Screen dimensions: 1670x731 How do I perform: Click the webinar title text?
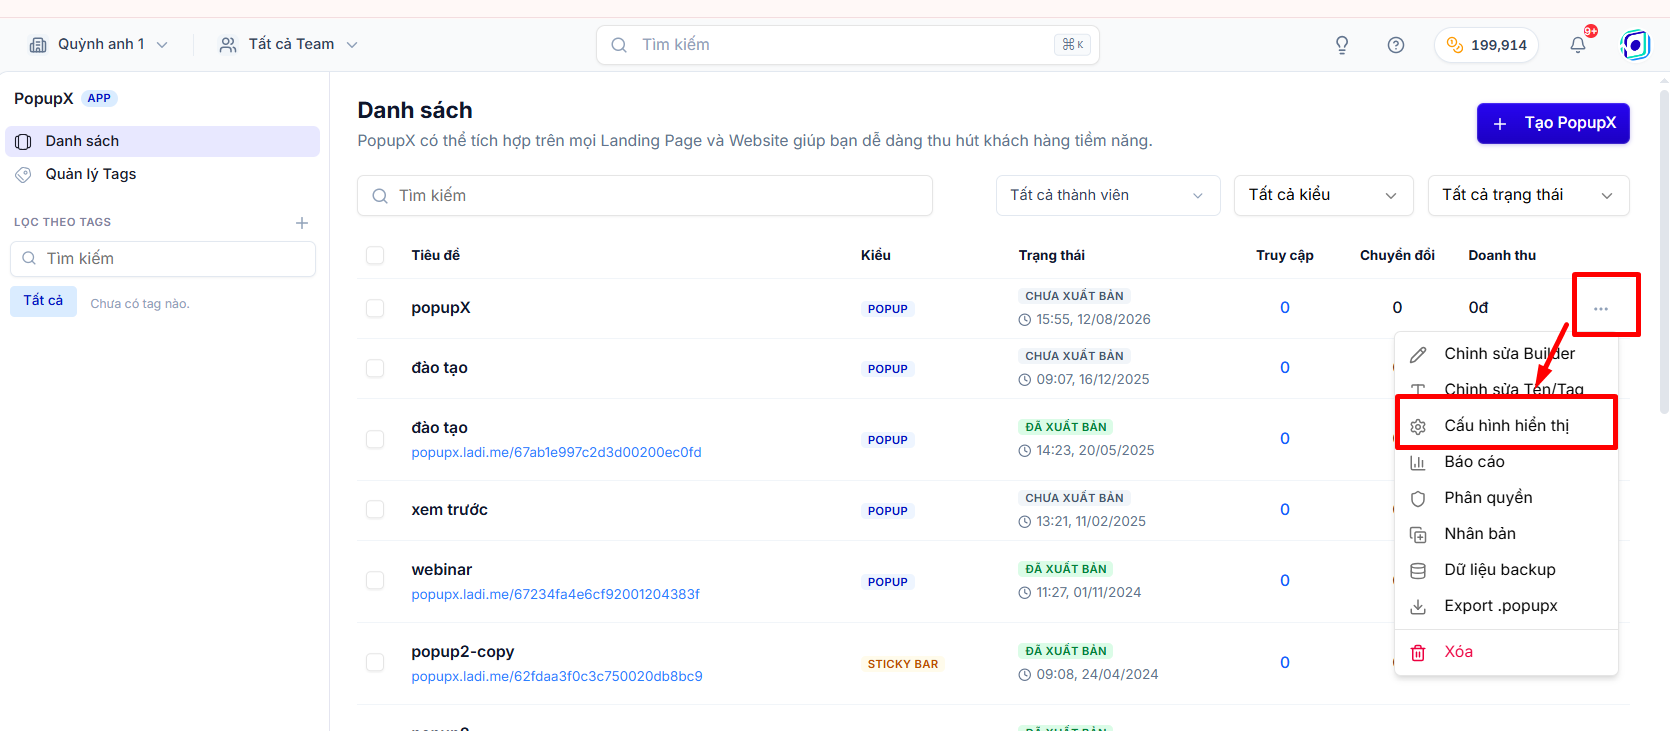coord(442,570)
